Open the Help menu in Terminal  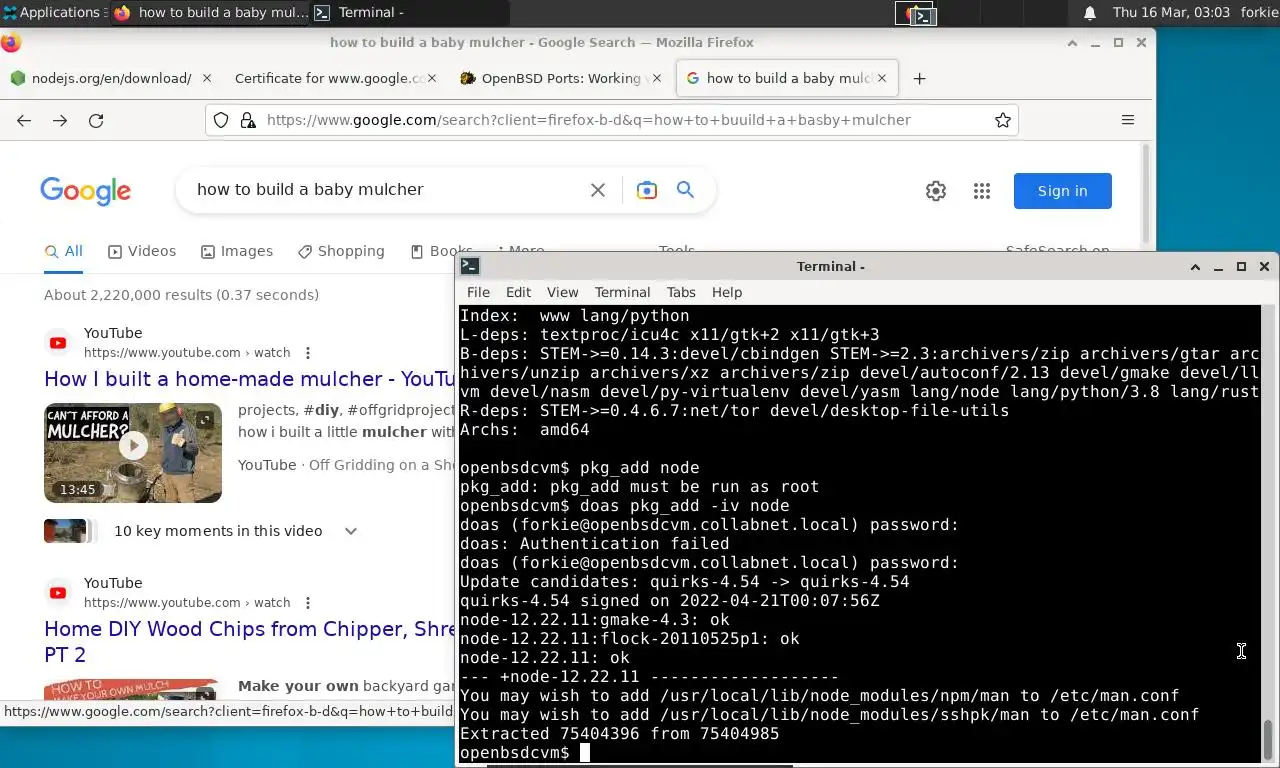[x=727, y=292]
